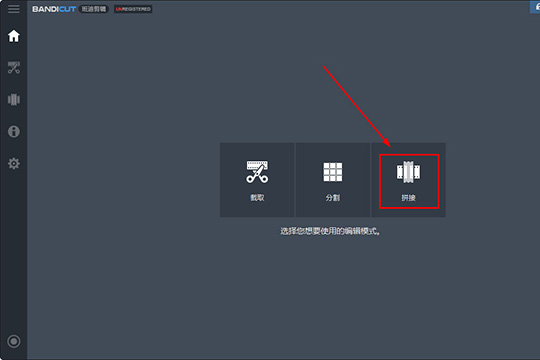Click the UNREGISTERED badge
The height and width of the screenshot is (360, 540).
(x=133, y=9)
